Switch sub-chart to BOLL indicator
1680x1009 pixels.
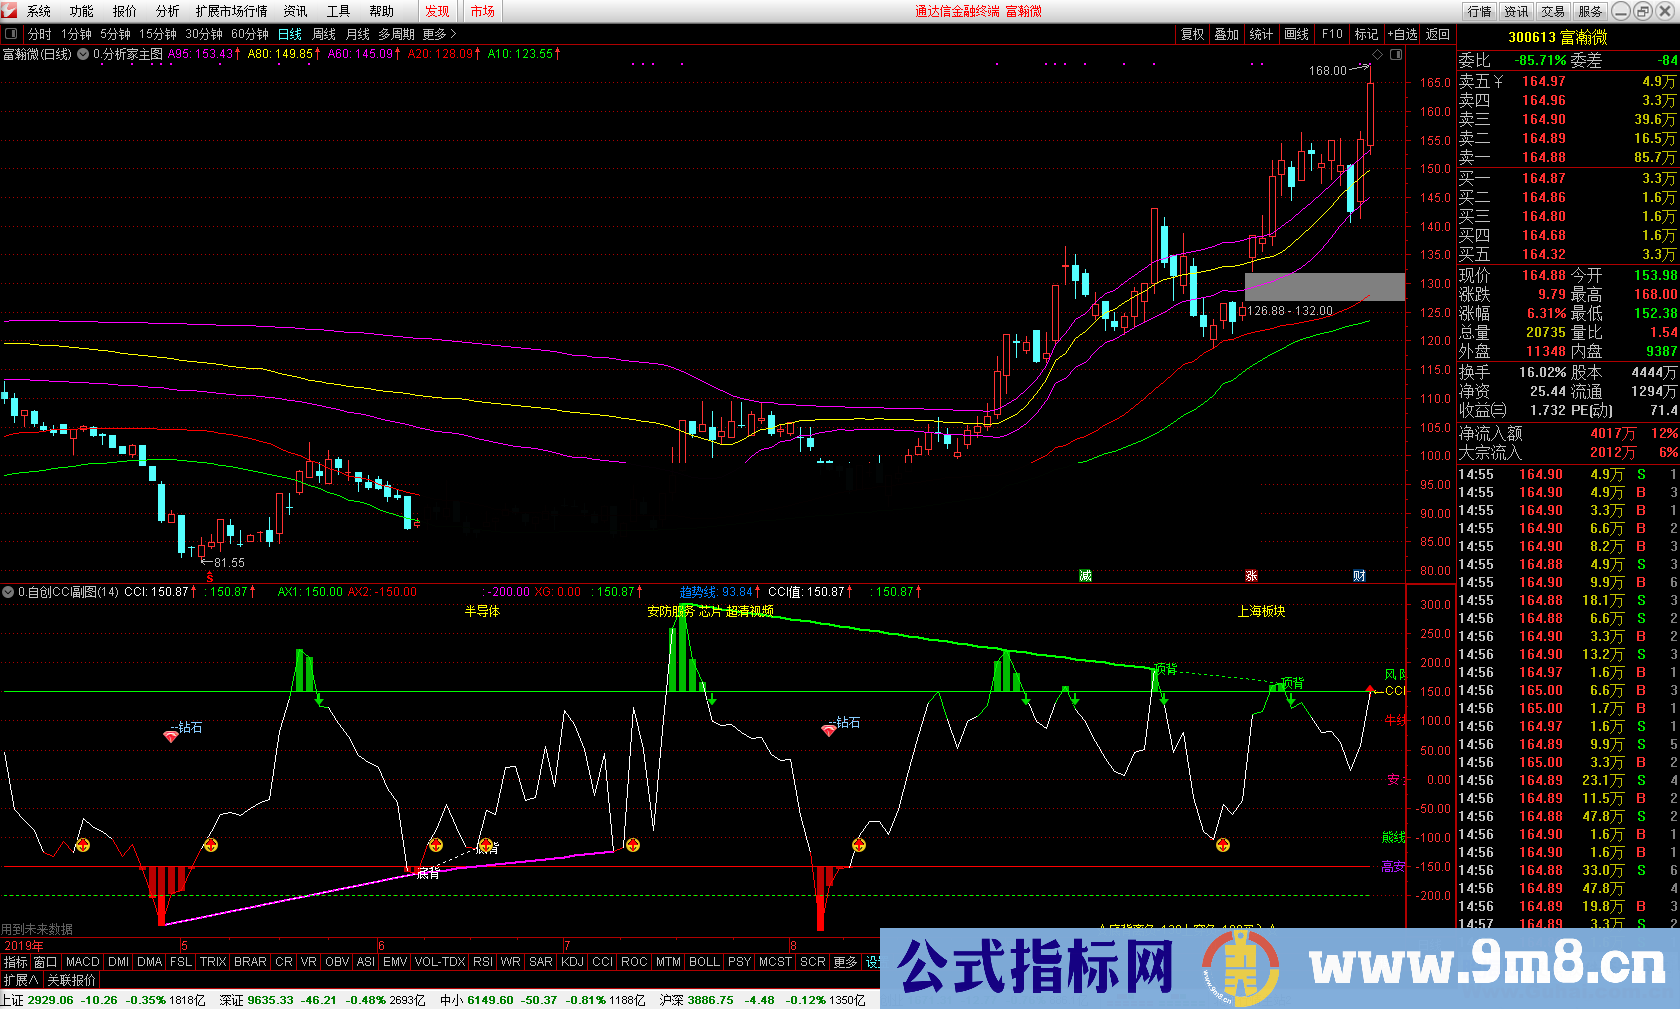(x=704, y=962)
